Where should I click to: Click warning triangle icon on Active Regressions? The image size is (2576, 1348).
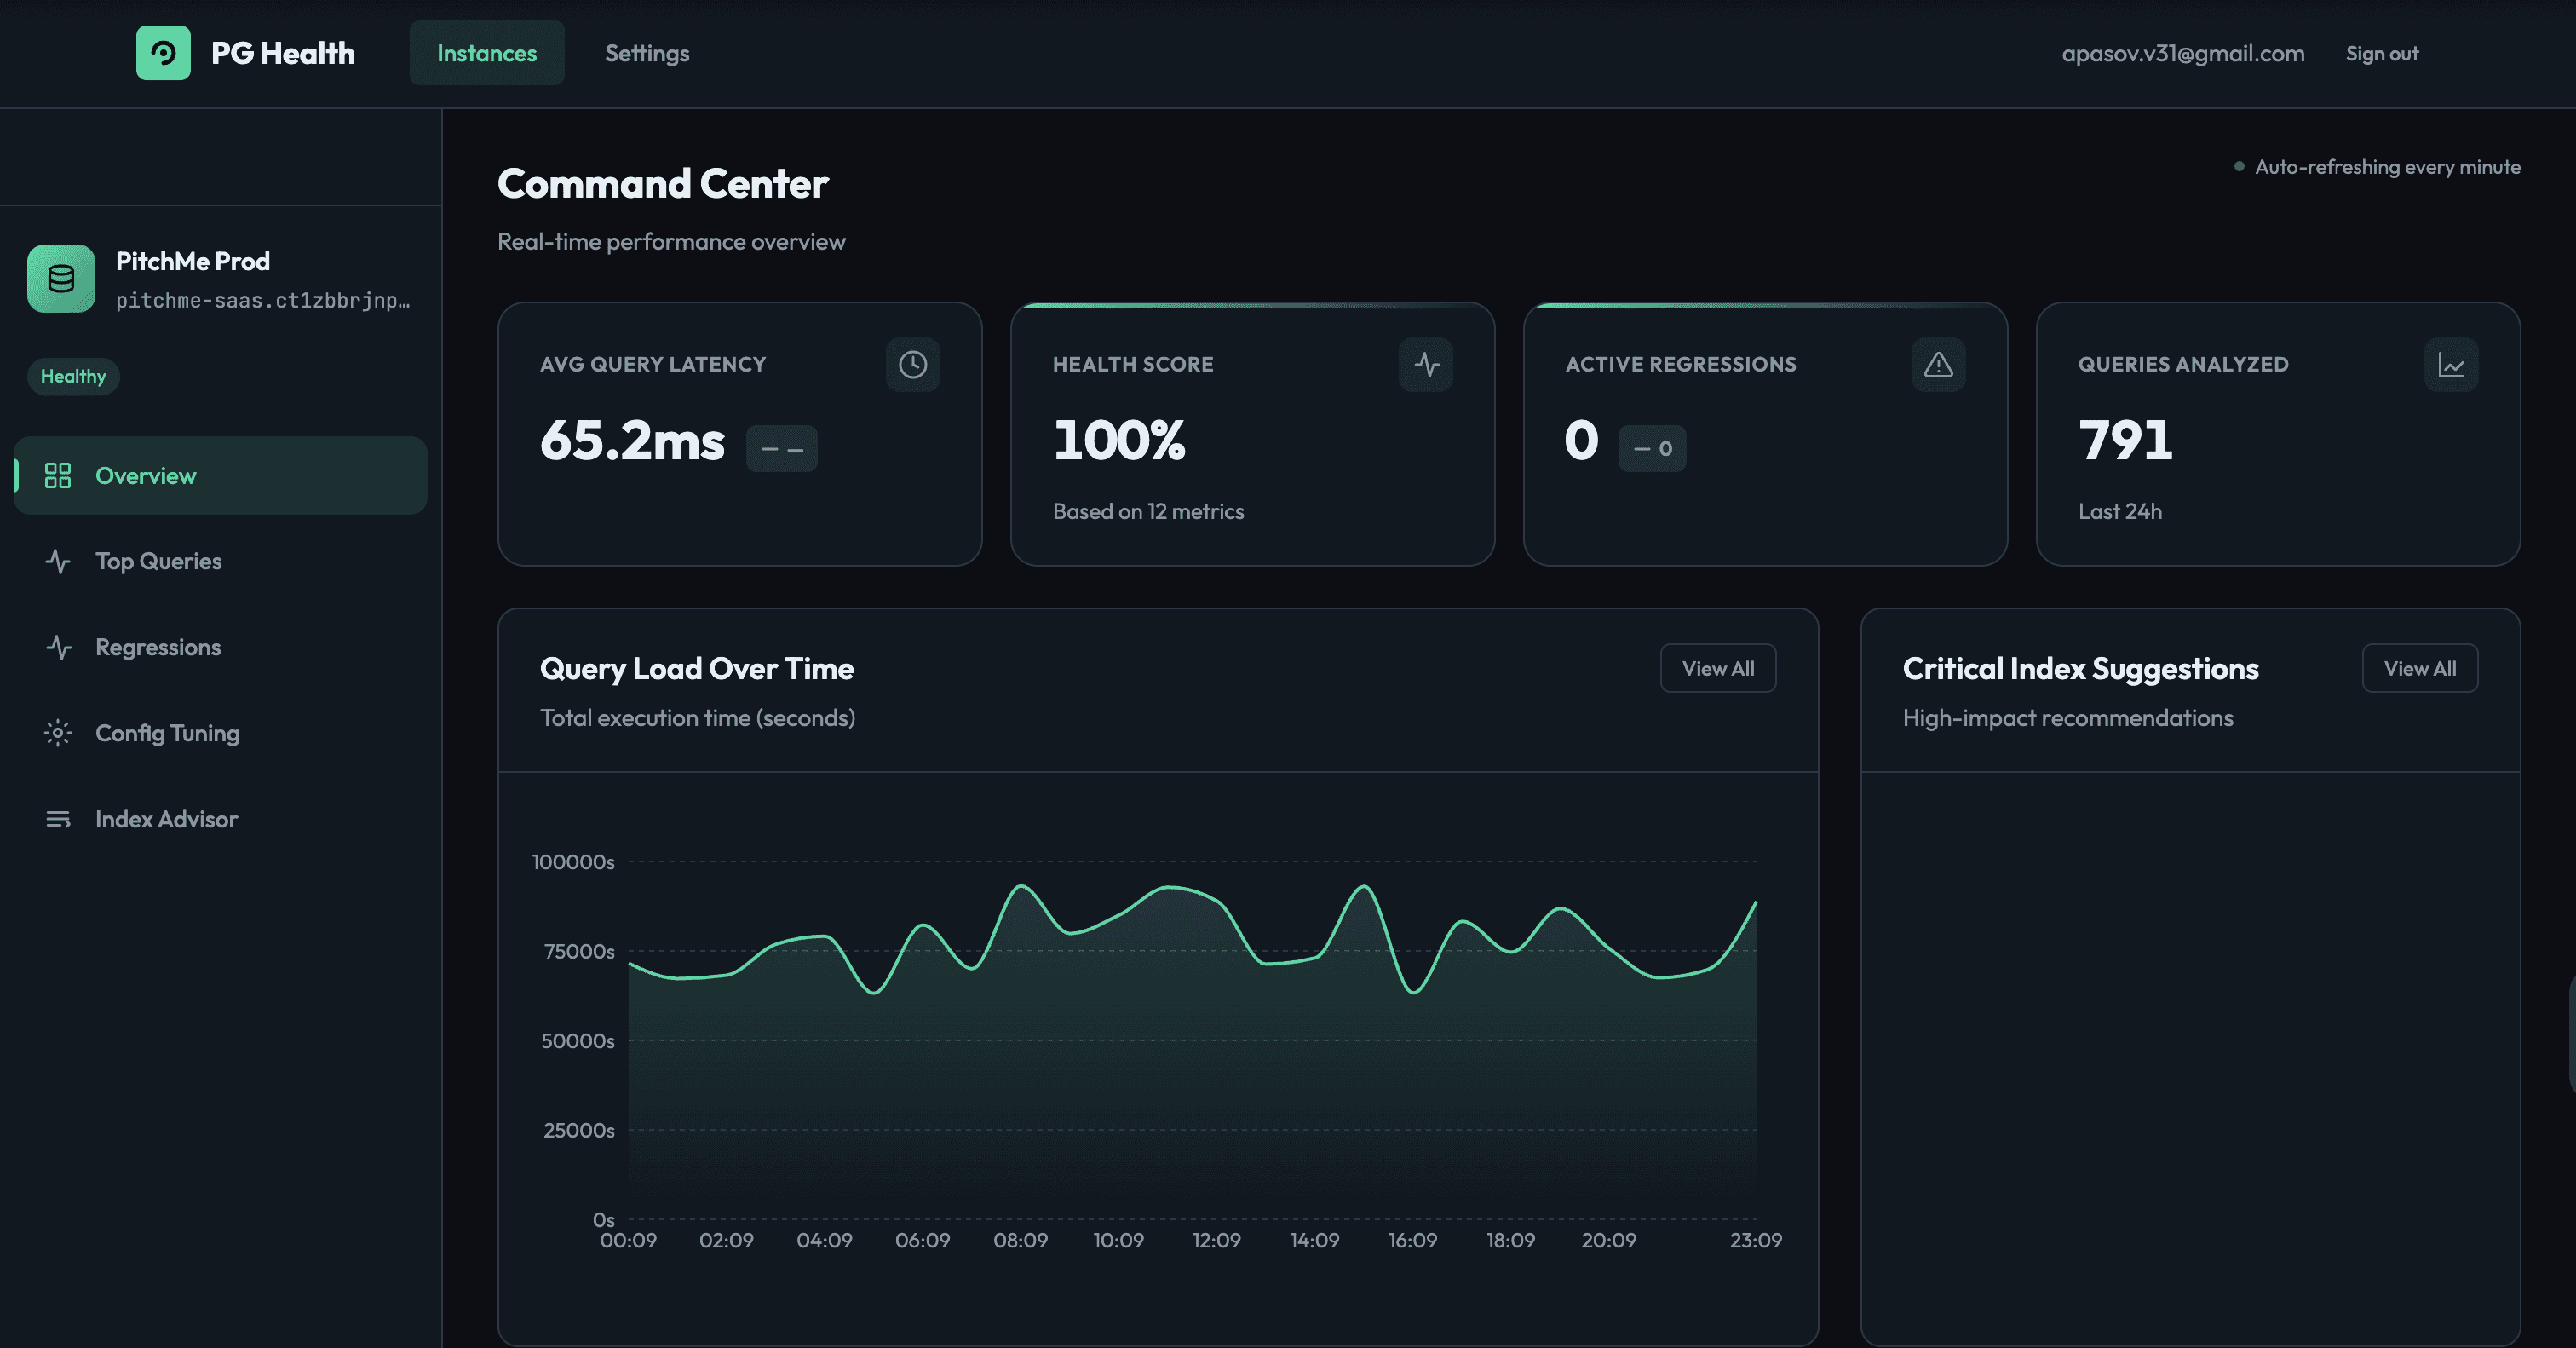tap(1938, 365)
